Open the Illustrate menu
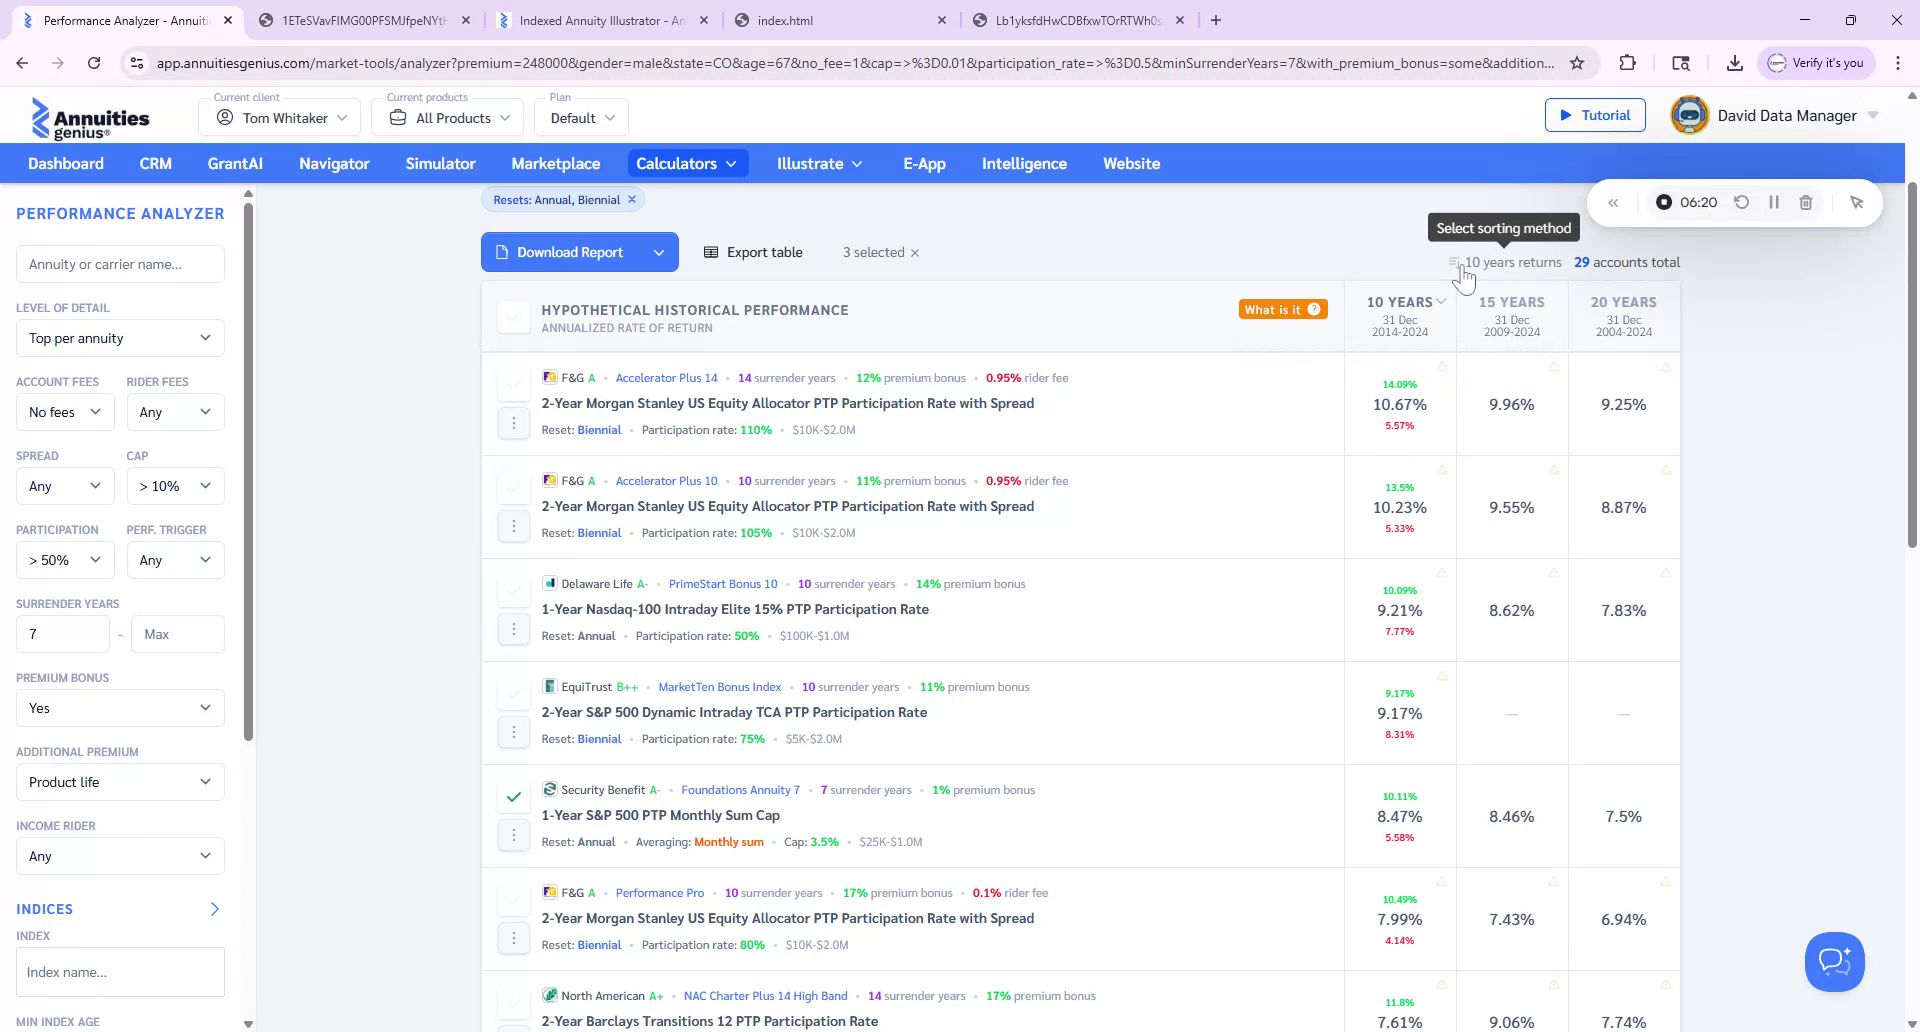 pos(819,163)
